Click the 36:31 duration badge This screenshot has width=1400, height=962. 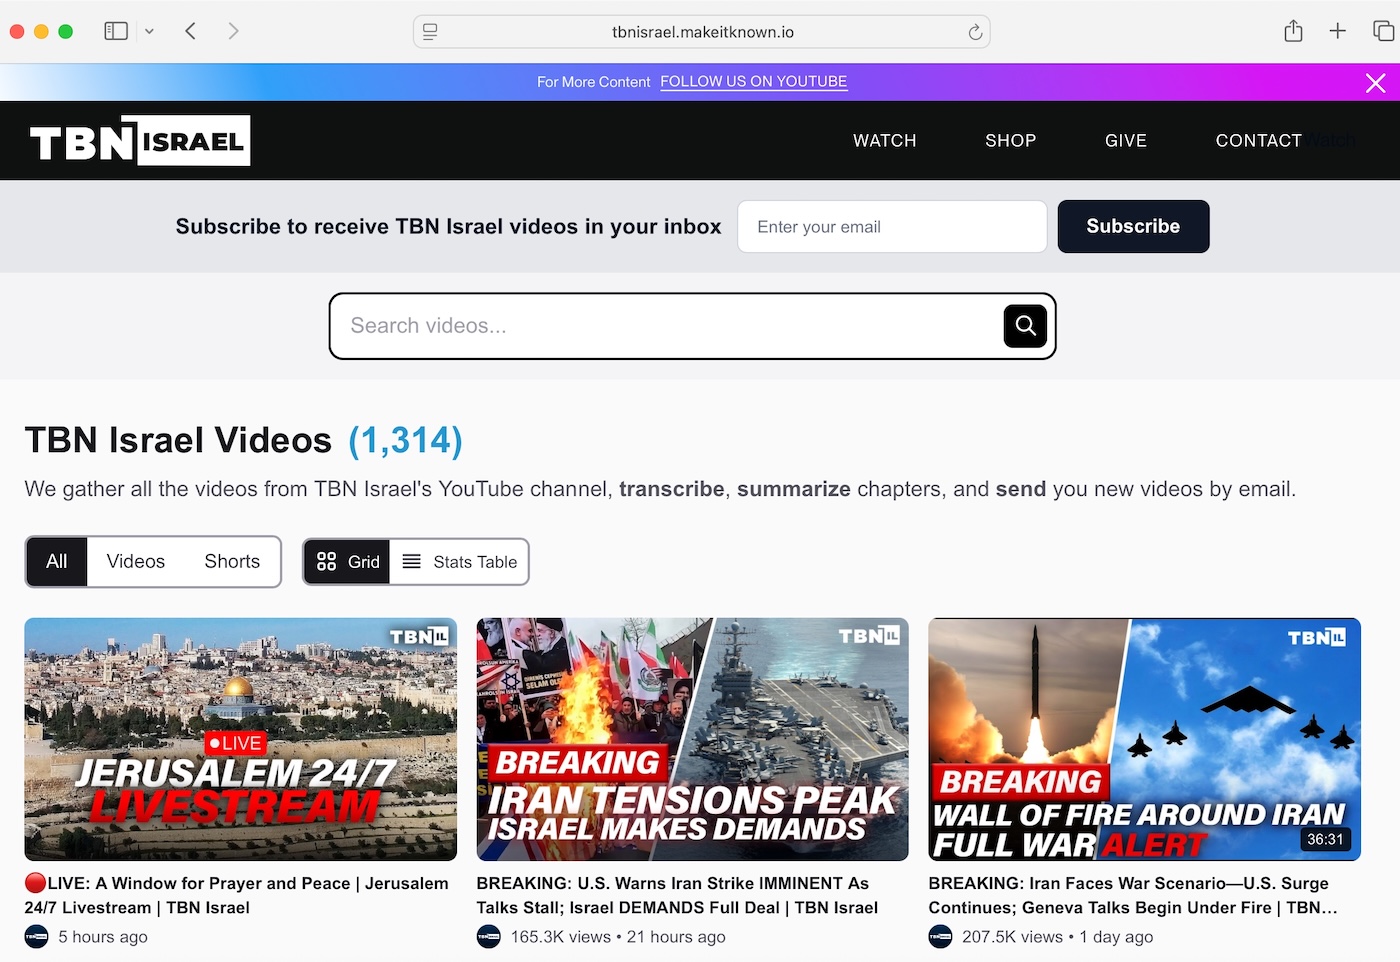1325,840
